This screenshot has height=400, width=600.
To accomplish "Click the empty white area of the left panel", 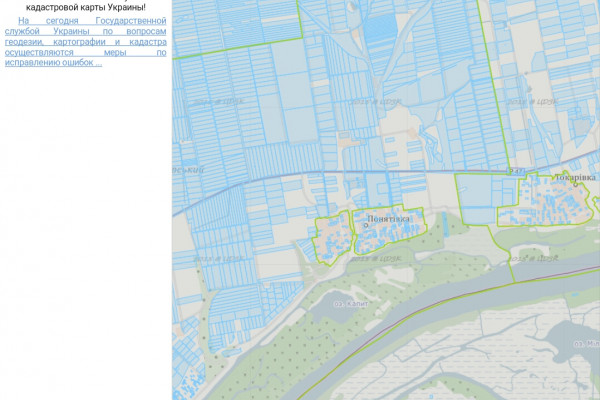I will point(85,230).
